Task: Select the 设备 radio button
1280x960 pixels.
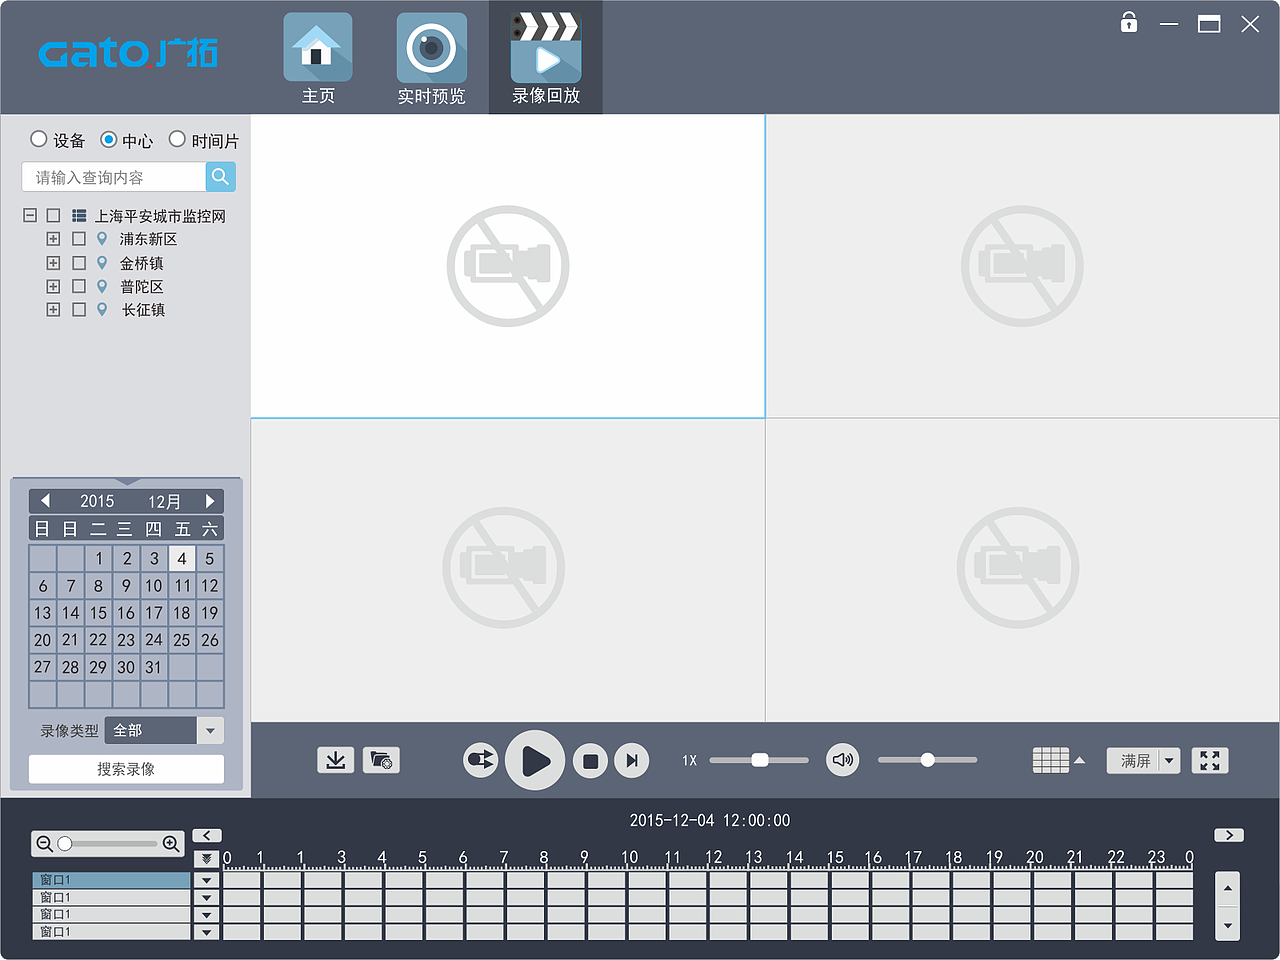Action: (39, 139)
